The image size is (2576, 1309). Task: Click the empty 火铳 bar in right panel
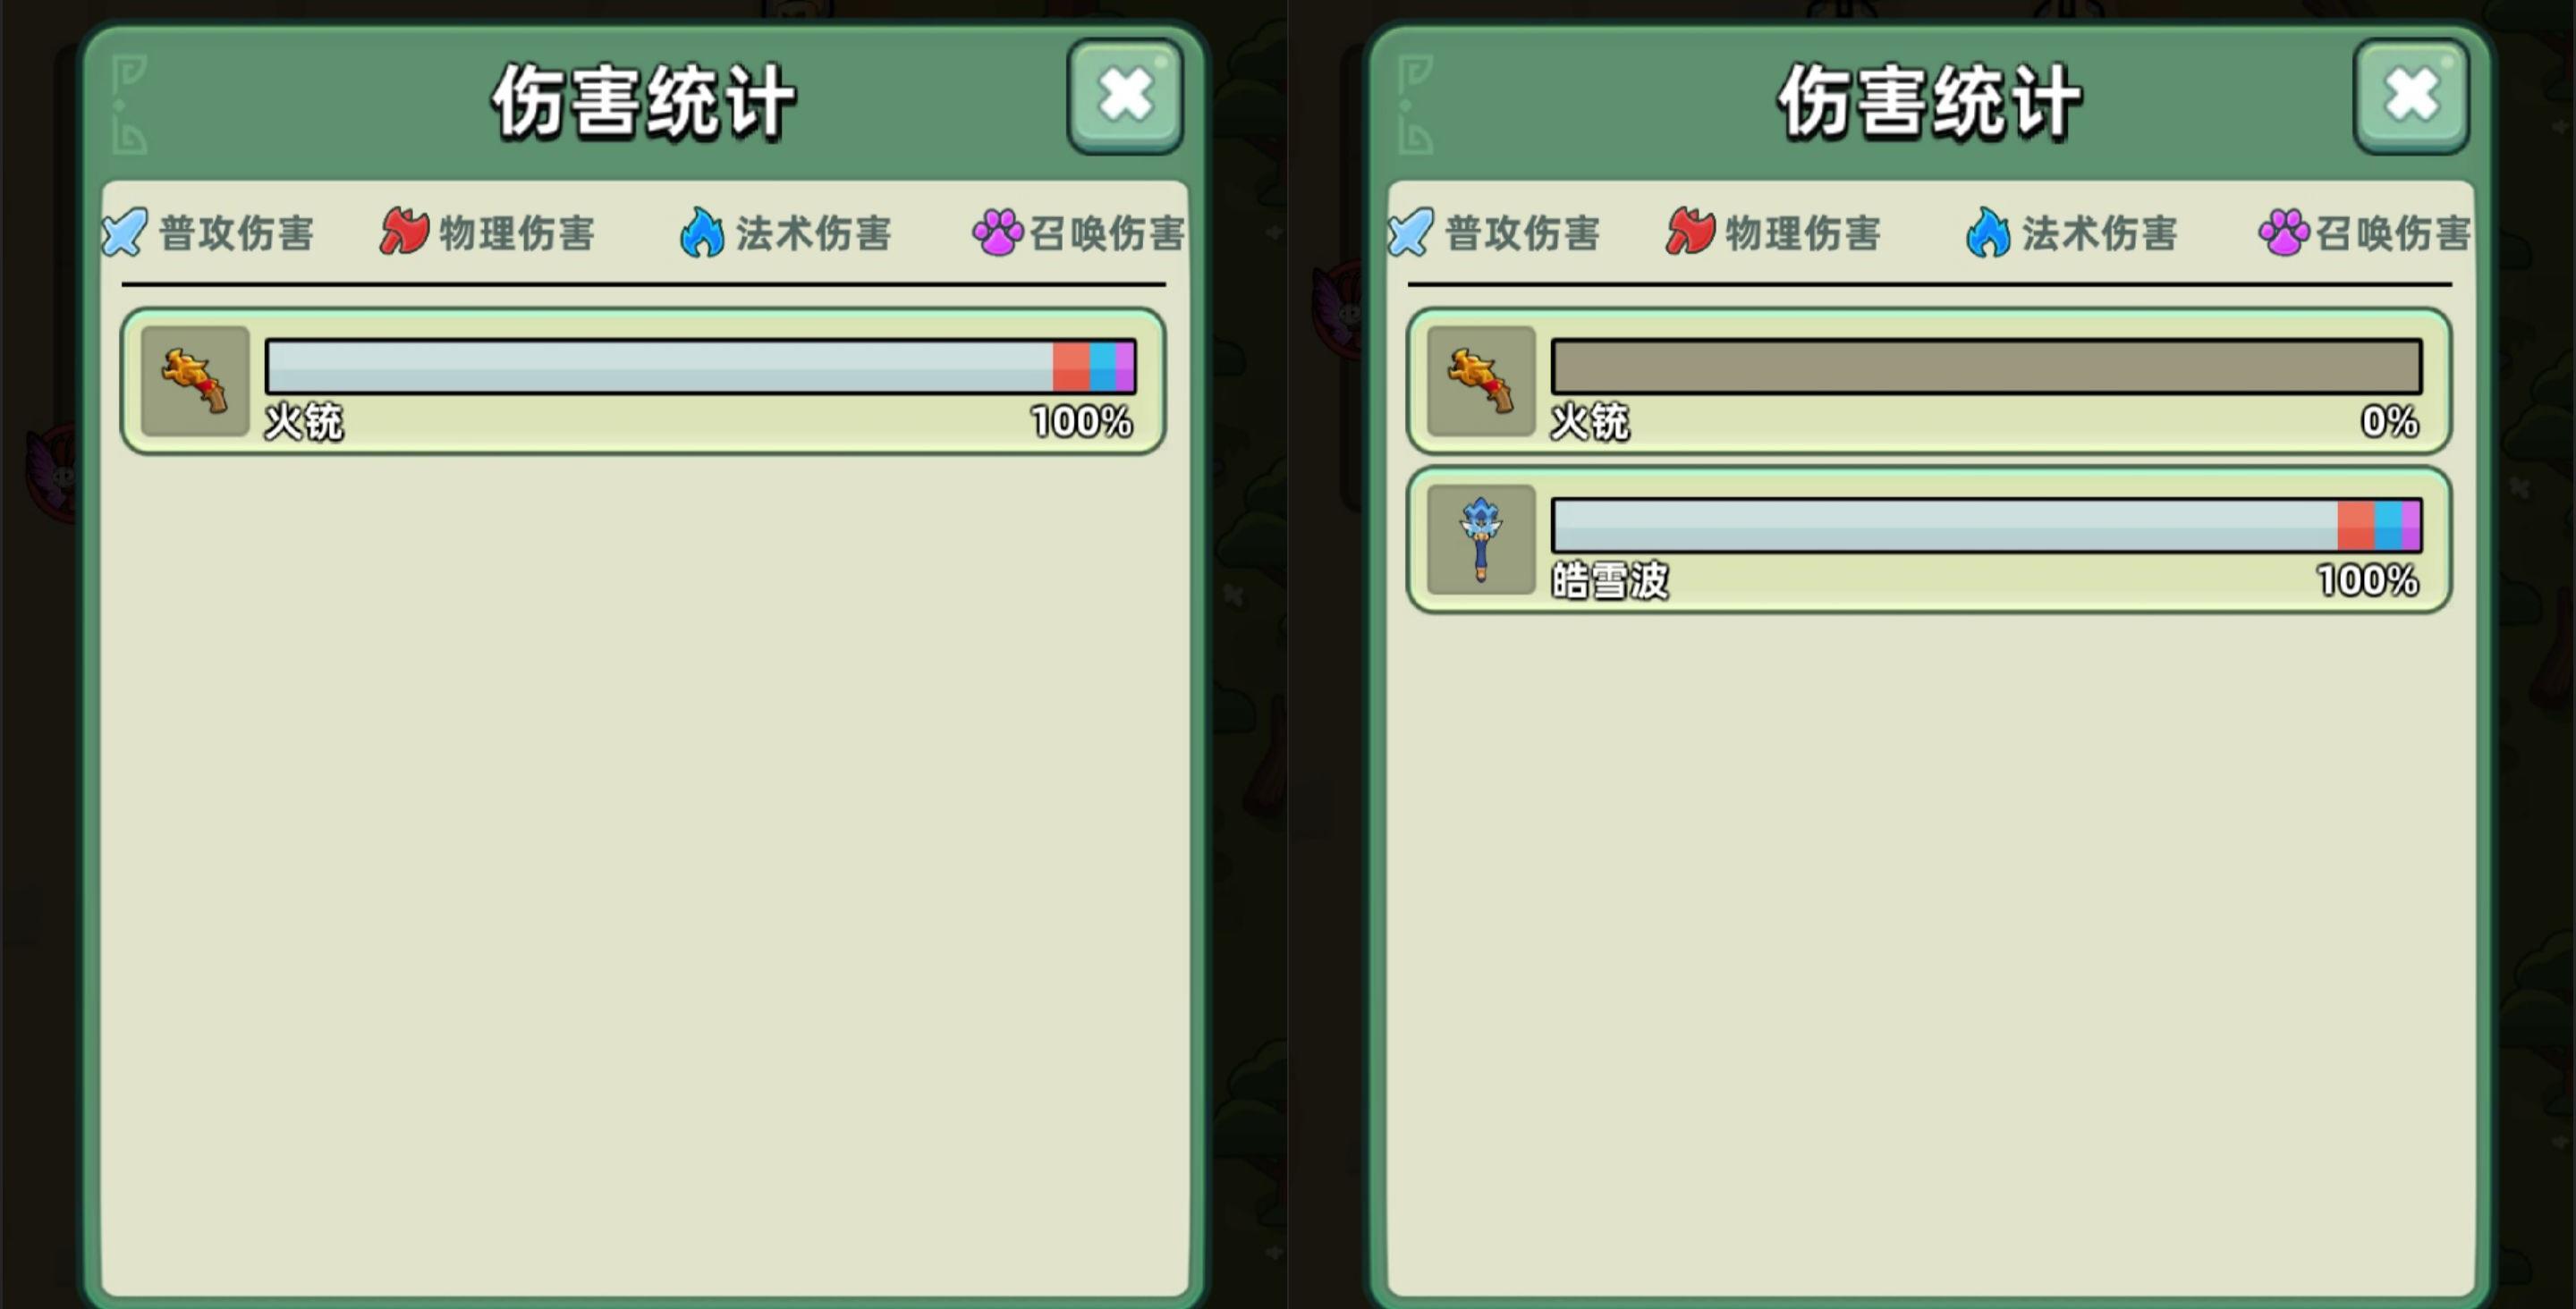click(x=1986, y=366)
